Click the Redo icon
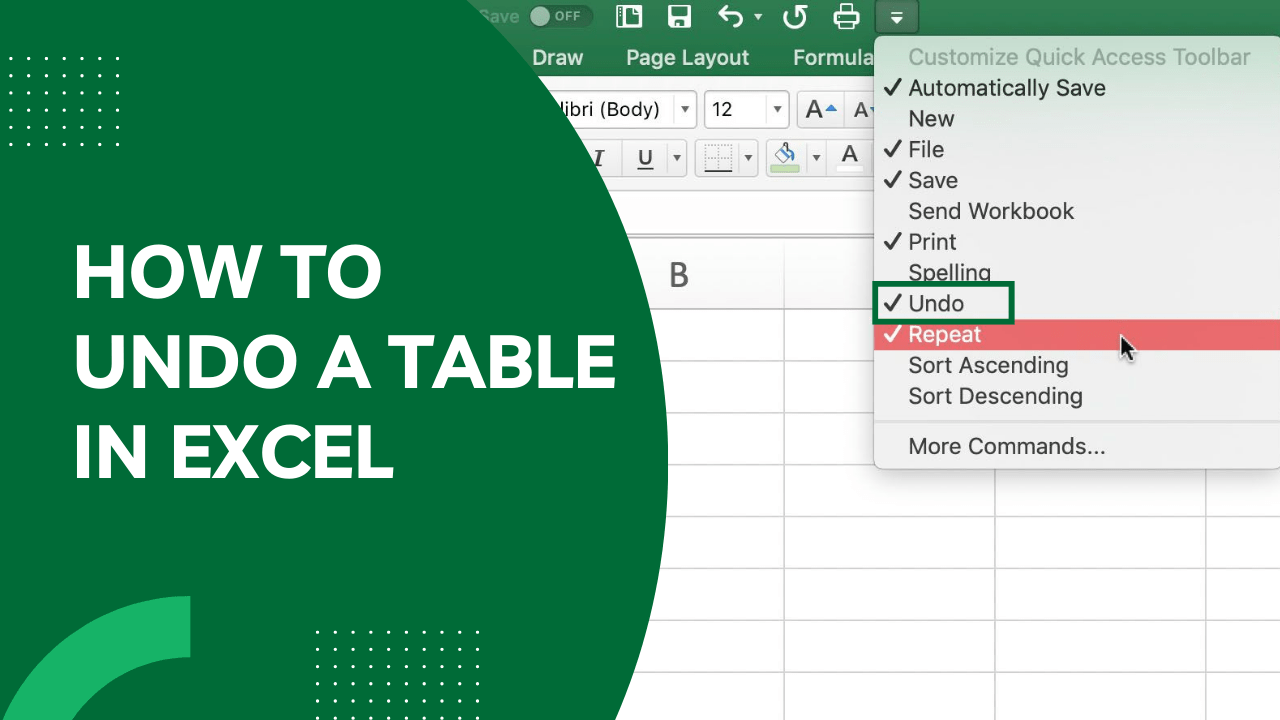The height and width of the screenshot is (720, 1280). click(793, 16)
